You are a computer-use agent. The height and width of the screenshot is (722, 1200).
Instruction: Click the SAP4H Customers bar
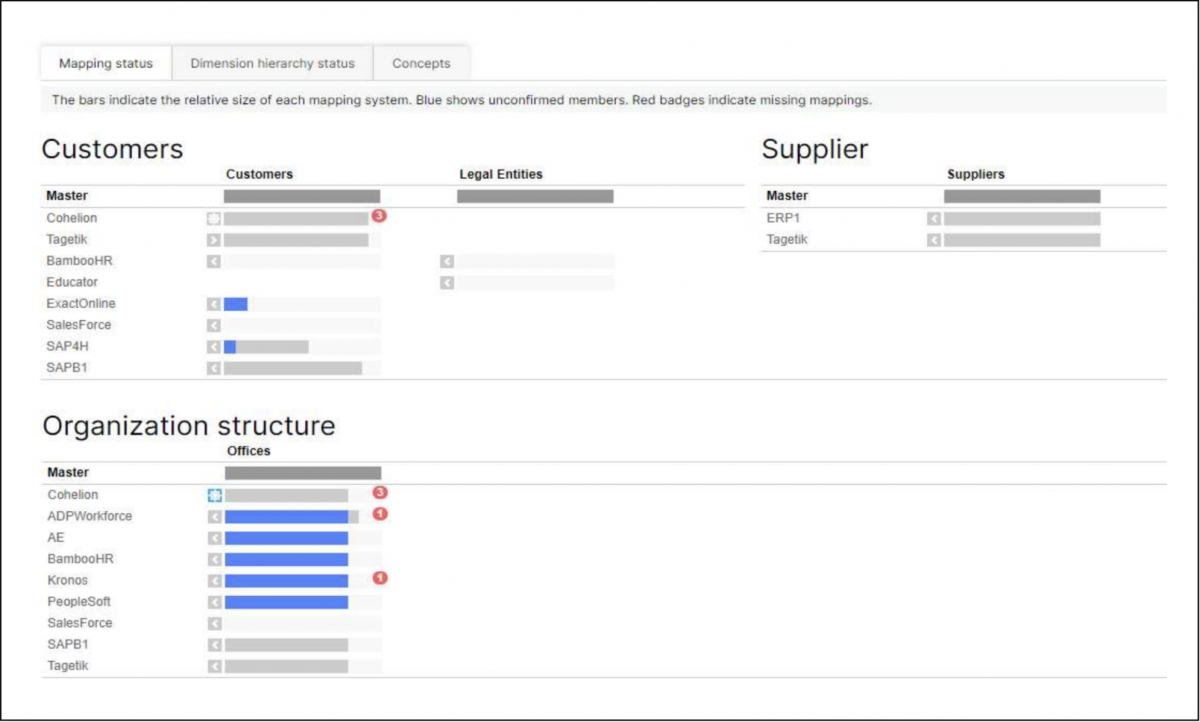tap(266, 347)
